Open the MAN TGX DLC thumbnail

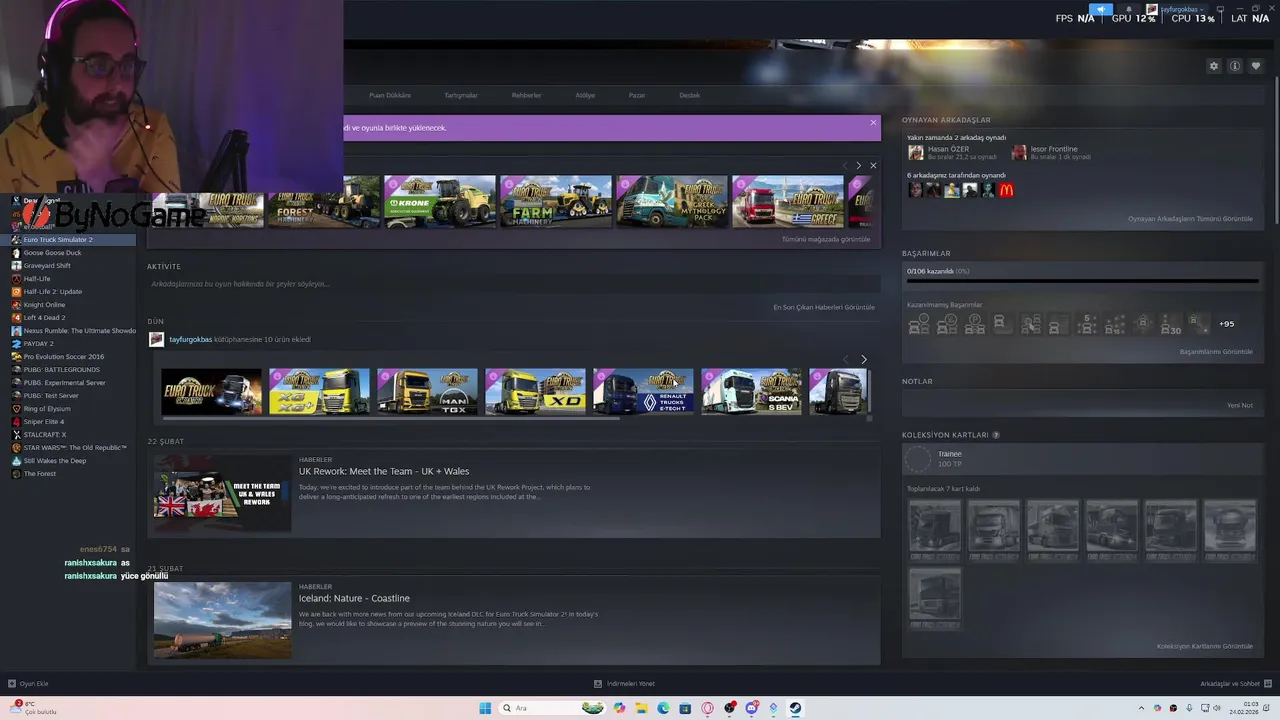(427, 391)
